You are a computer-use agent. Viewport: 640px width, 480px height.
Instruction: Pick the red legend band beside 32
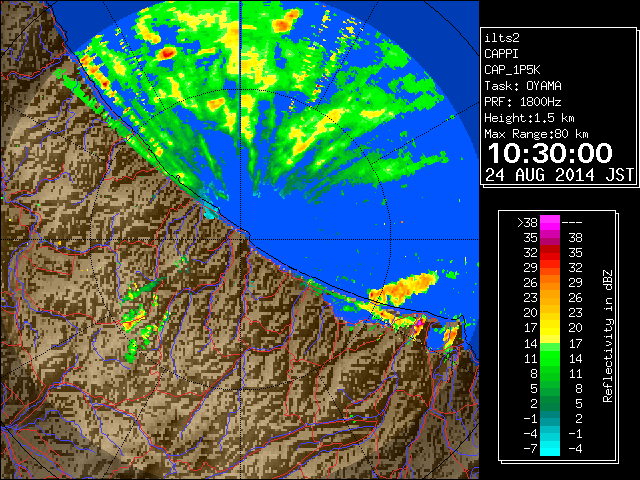[x=550, y=253]
